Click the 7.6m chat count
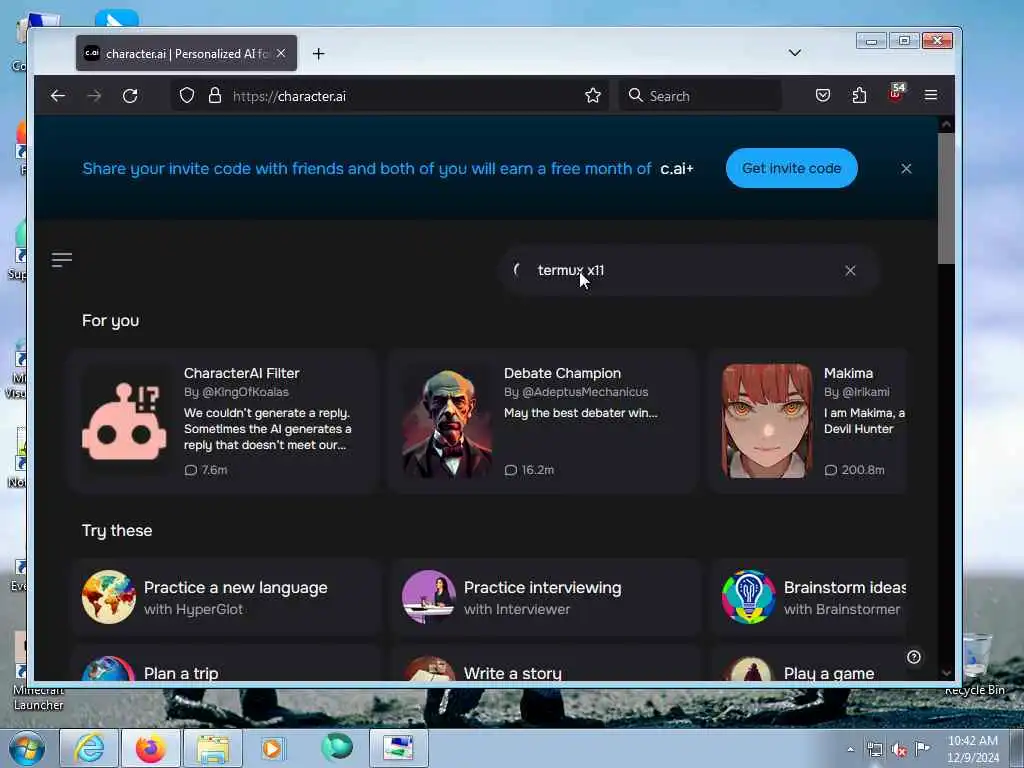The width and height of the screenshot is (1024, 768). pyautogui.click(x=206, y=470)
